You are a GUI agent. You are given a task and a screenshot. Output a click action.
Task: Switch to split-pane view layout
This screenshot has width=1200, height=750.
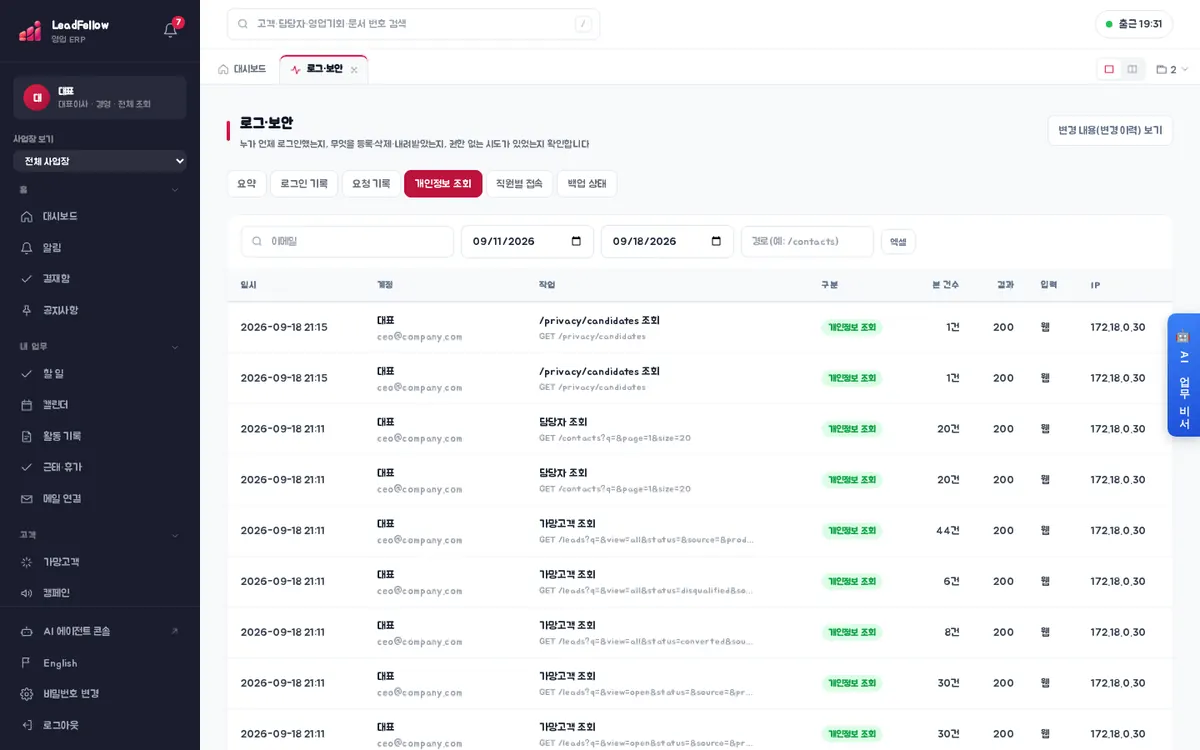pyautogui.click(x=1132, y=69)
